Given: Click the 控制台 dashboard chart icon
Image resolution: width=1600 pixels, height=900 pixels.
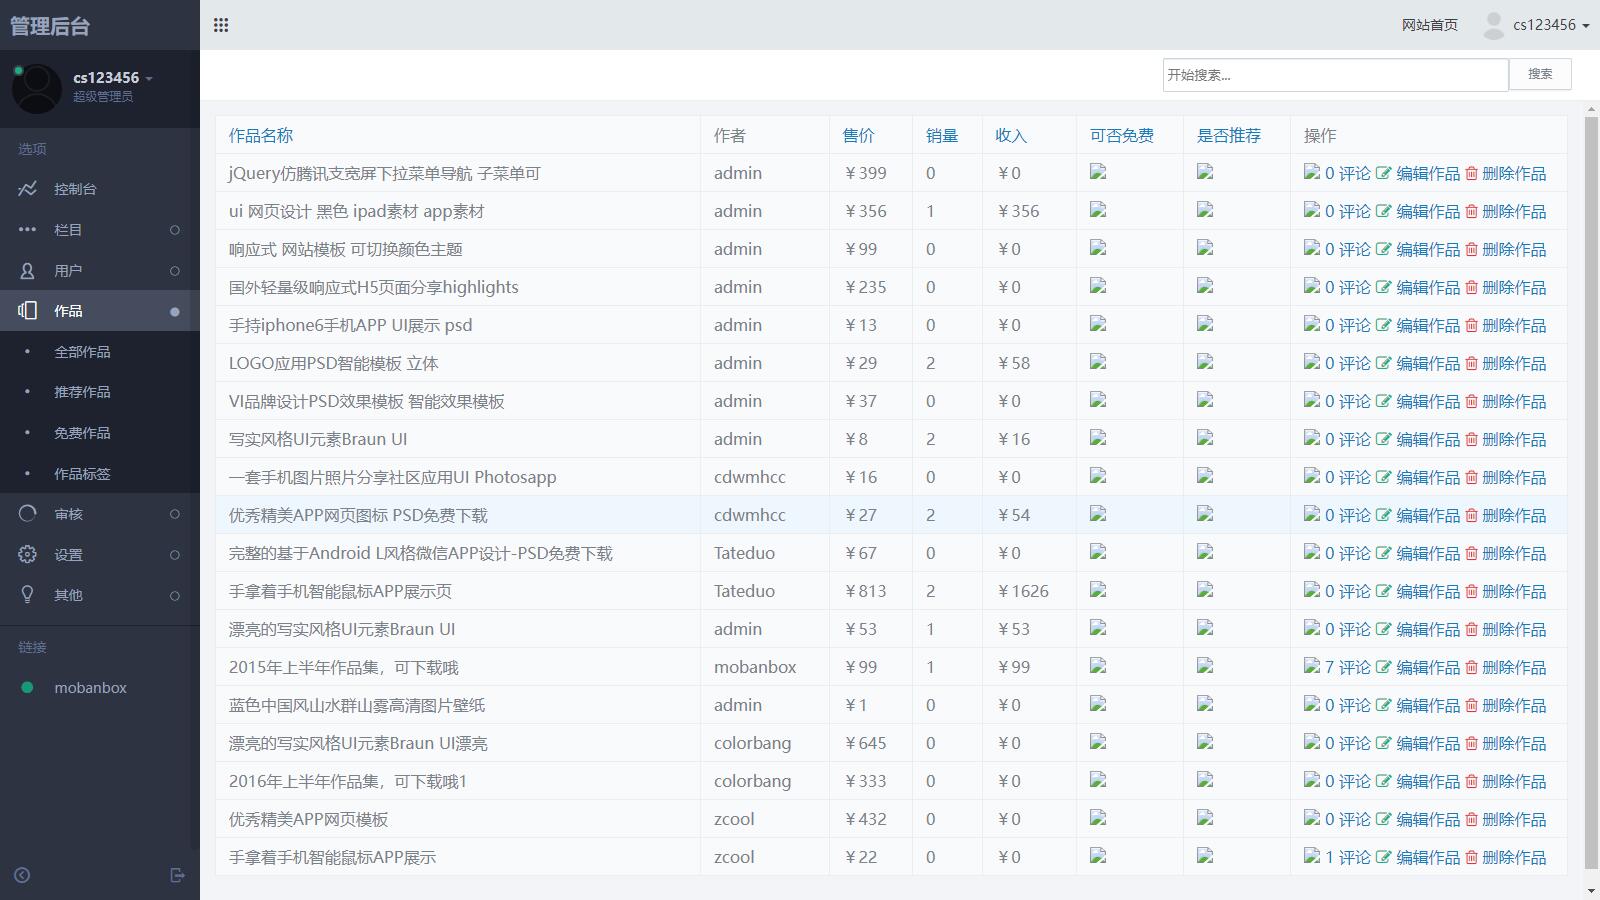Looking at the screenshot, I should click(x=28, y=189).
